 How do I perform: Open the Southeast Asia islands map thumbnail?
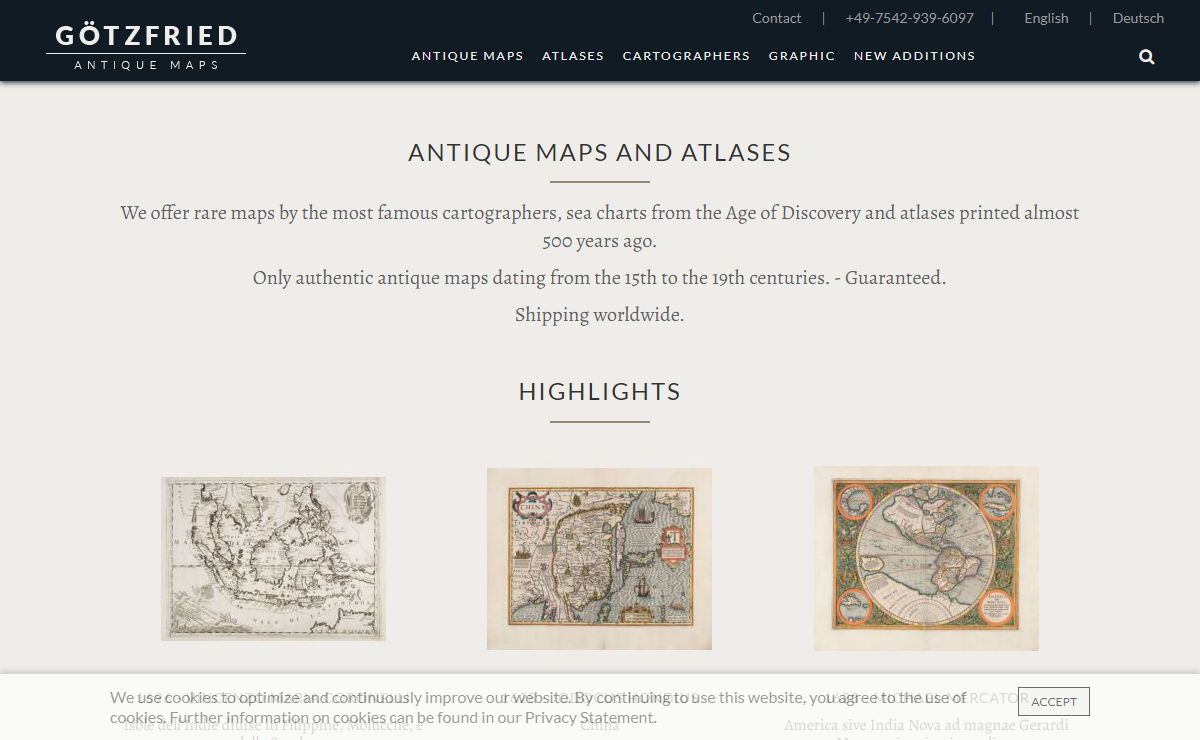point(273,558)
